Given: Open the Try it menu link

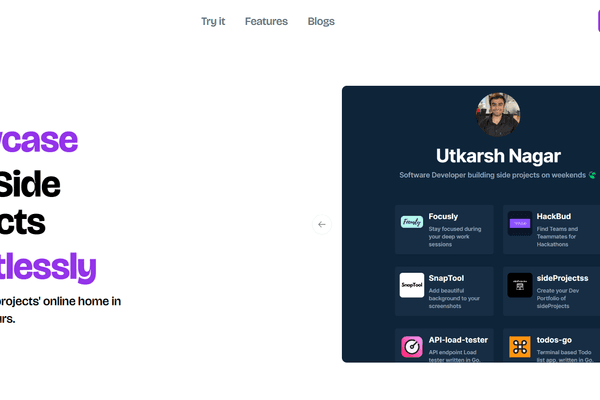Looking at the screenshot, I should click(x=213, y=21).
